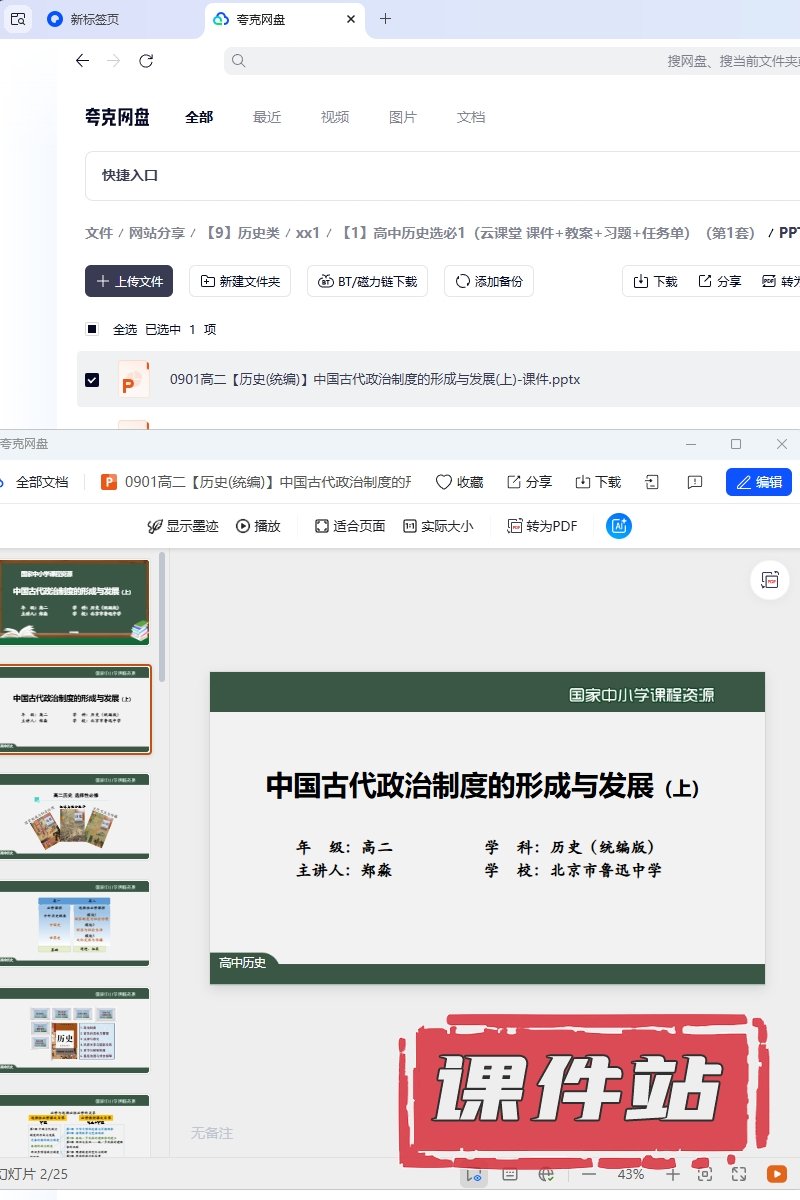Zoom in with the plus button
The height and width of the screenshot is (1200, 800).
[x=673, y=1174]
